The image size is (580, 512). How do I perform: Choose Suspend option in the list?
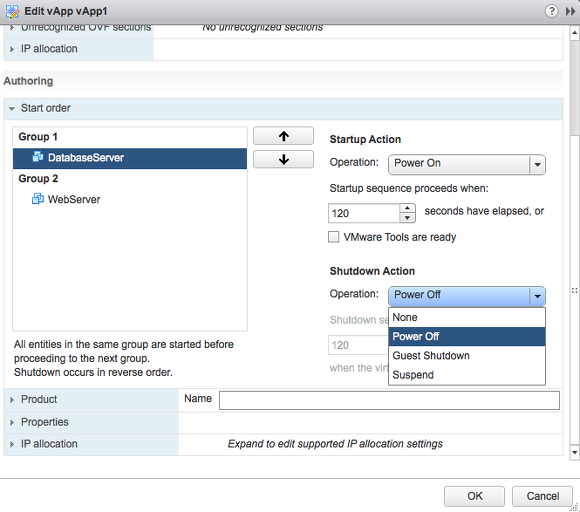(467, 375)
